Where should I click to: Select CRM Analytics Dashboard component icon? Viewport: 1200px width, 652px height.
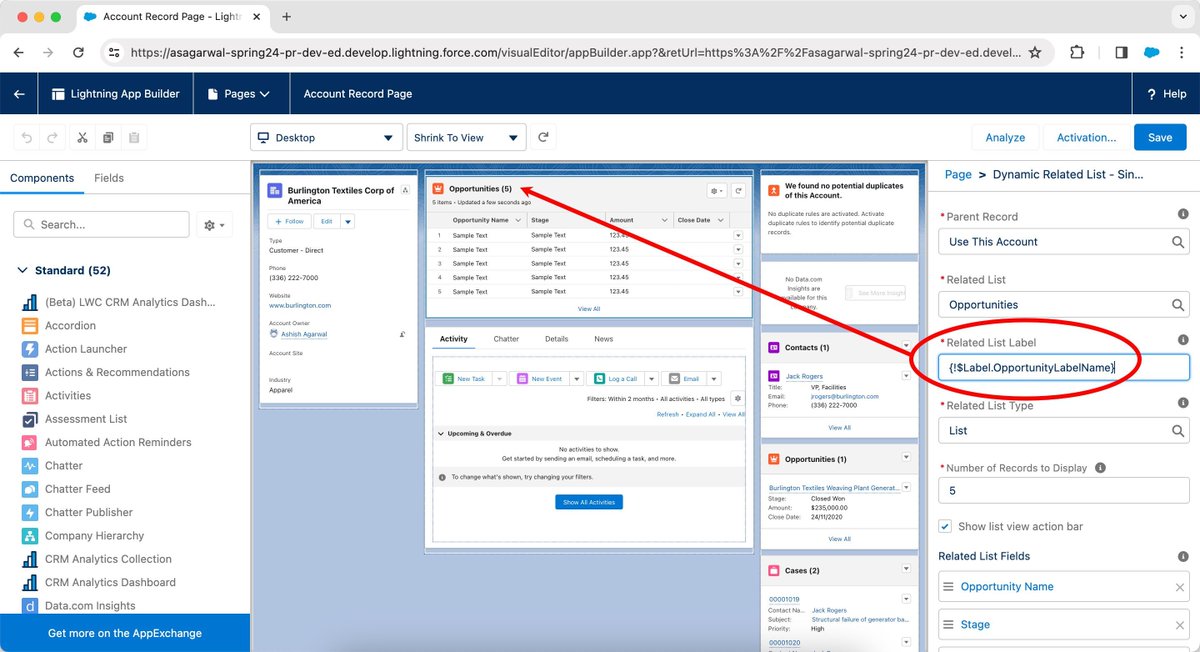[x=29, y=582]
